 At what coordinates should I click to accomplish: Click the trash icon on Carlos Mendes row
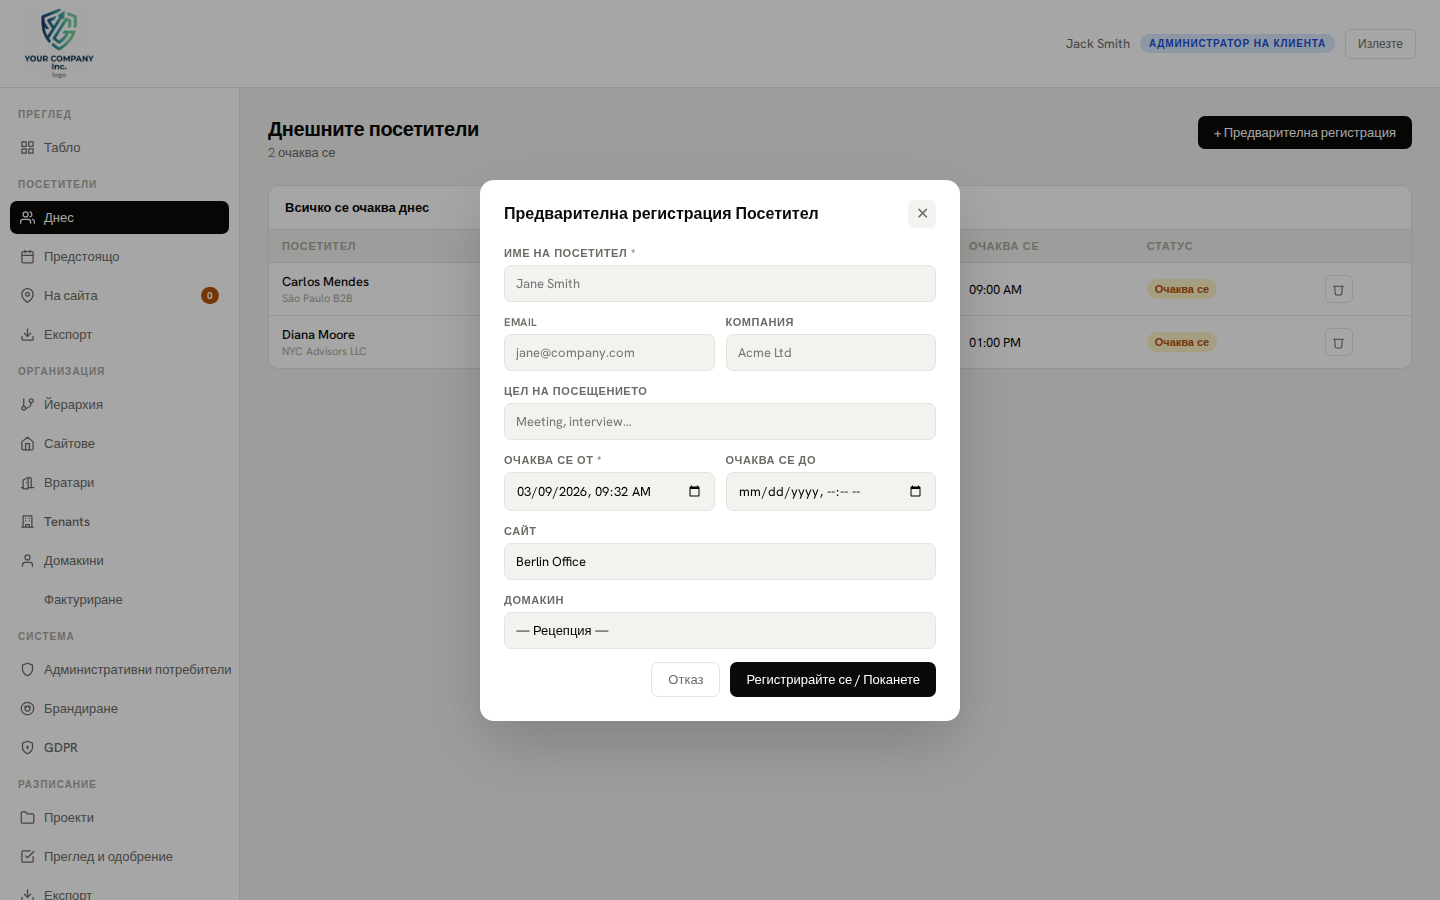[1339, 289]
